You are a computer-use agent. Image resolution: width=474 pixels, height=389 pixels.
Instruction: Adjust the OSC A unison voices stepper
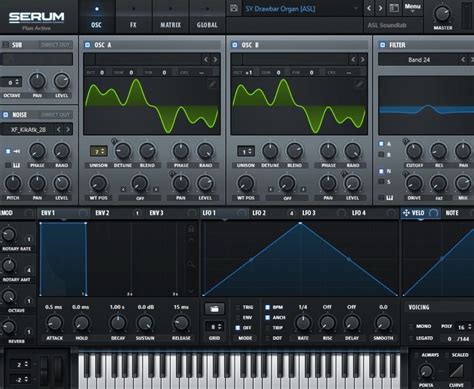pyautogui.click(x=98, y=151)
